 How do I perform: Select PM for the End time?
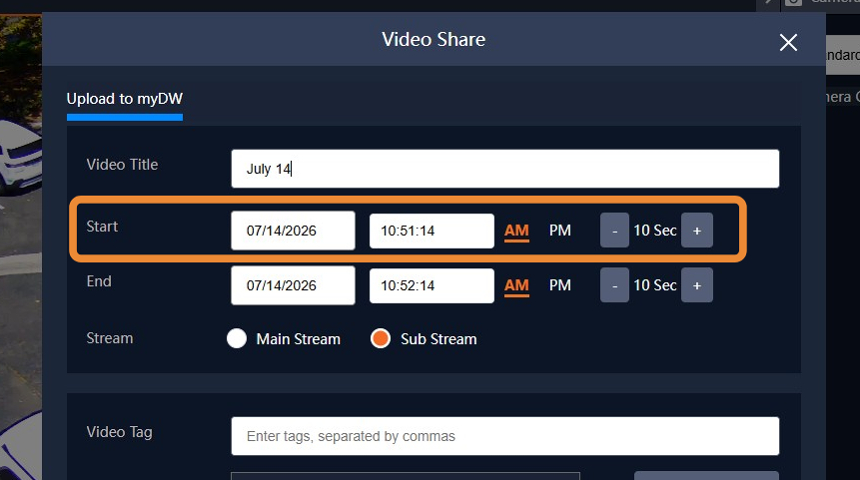(x=560, y=285)
